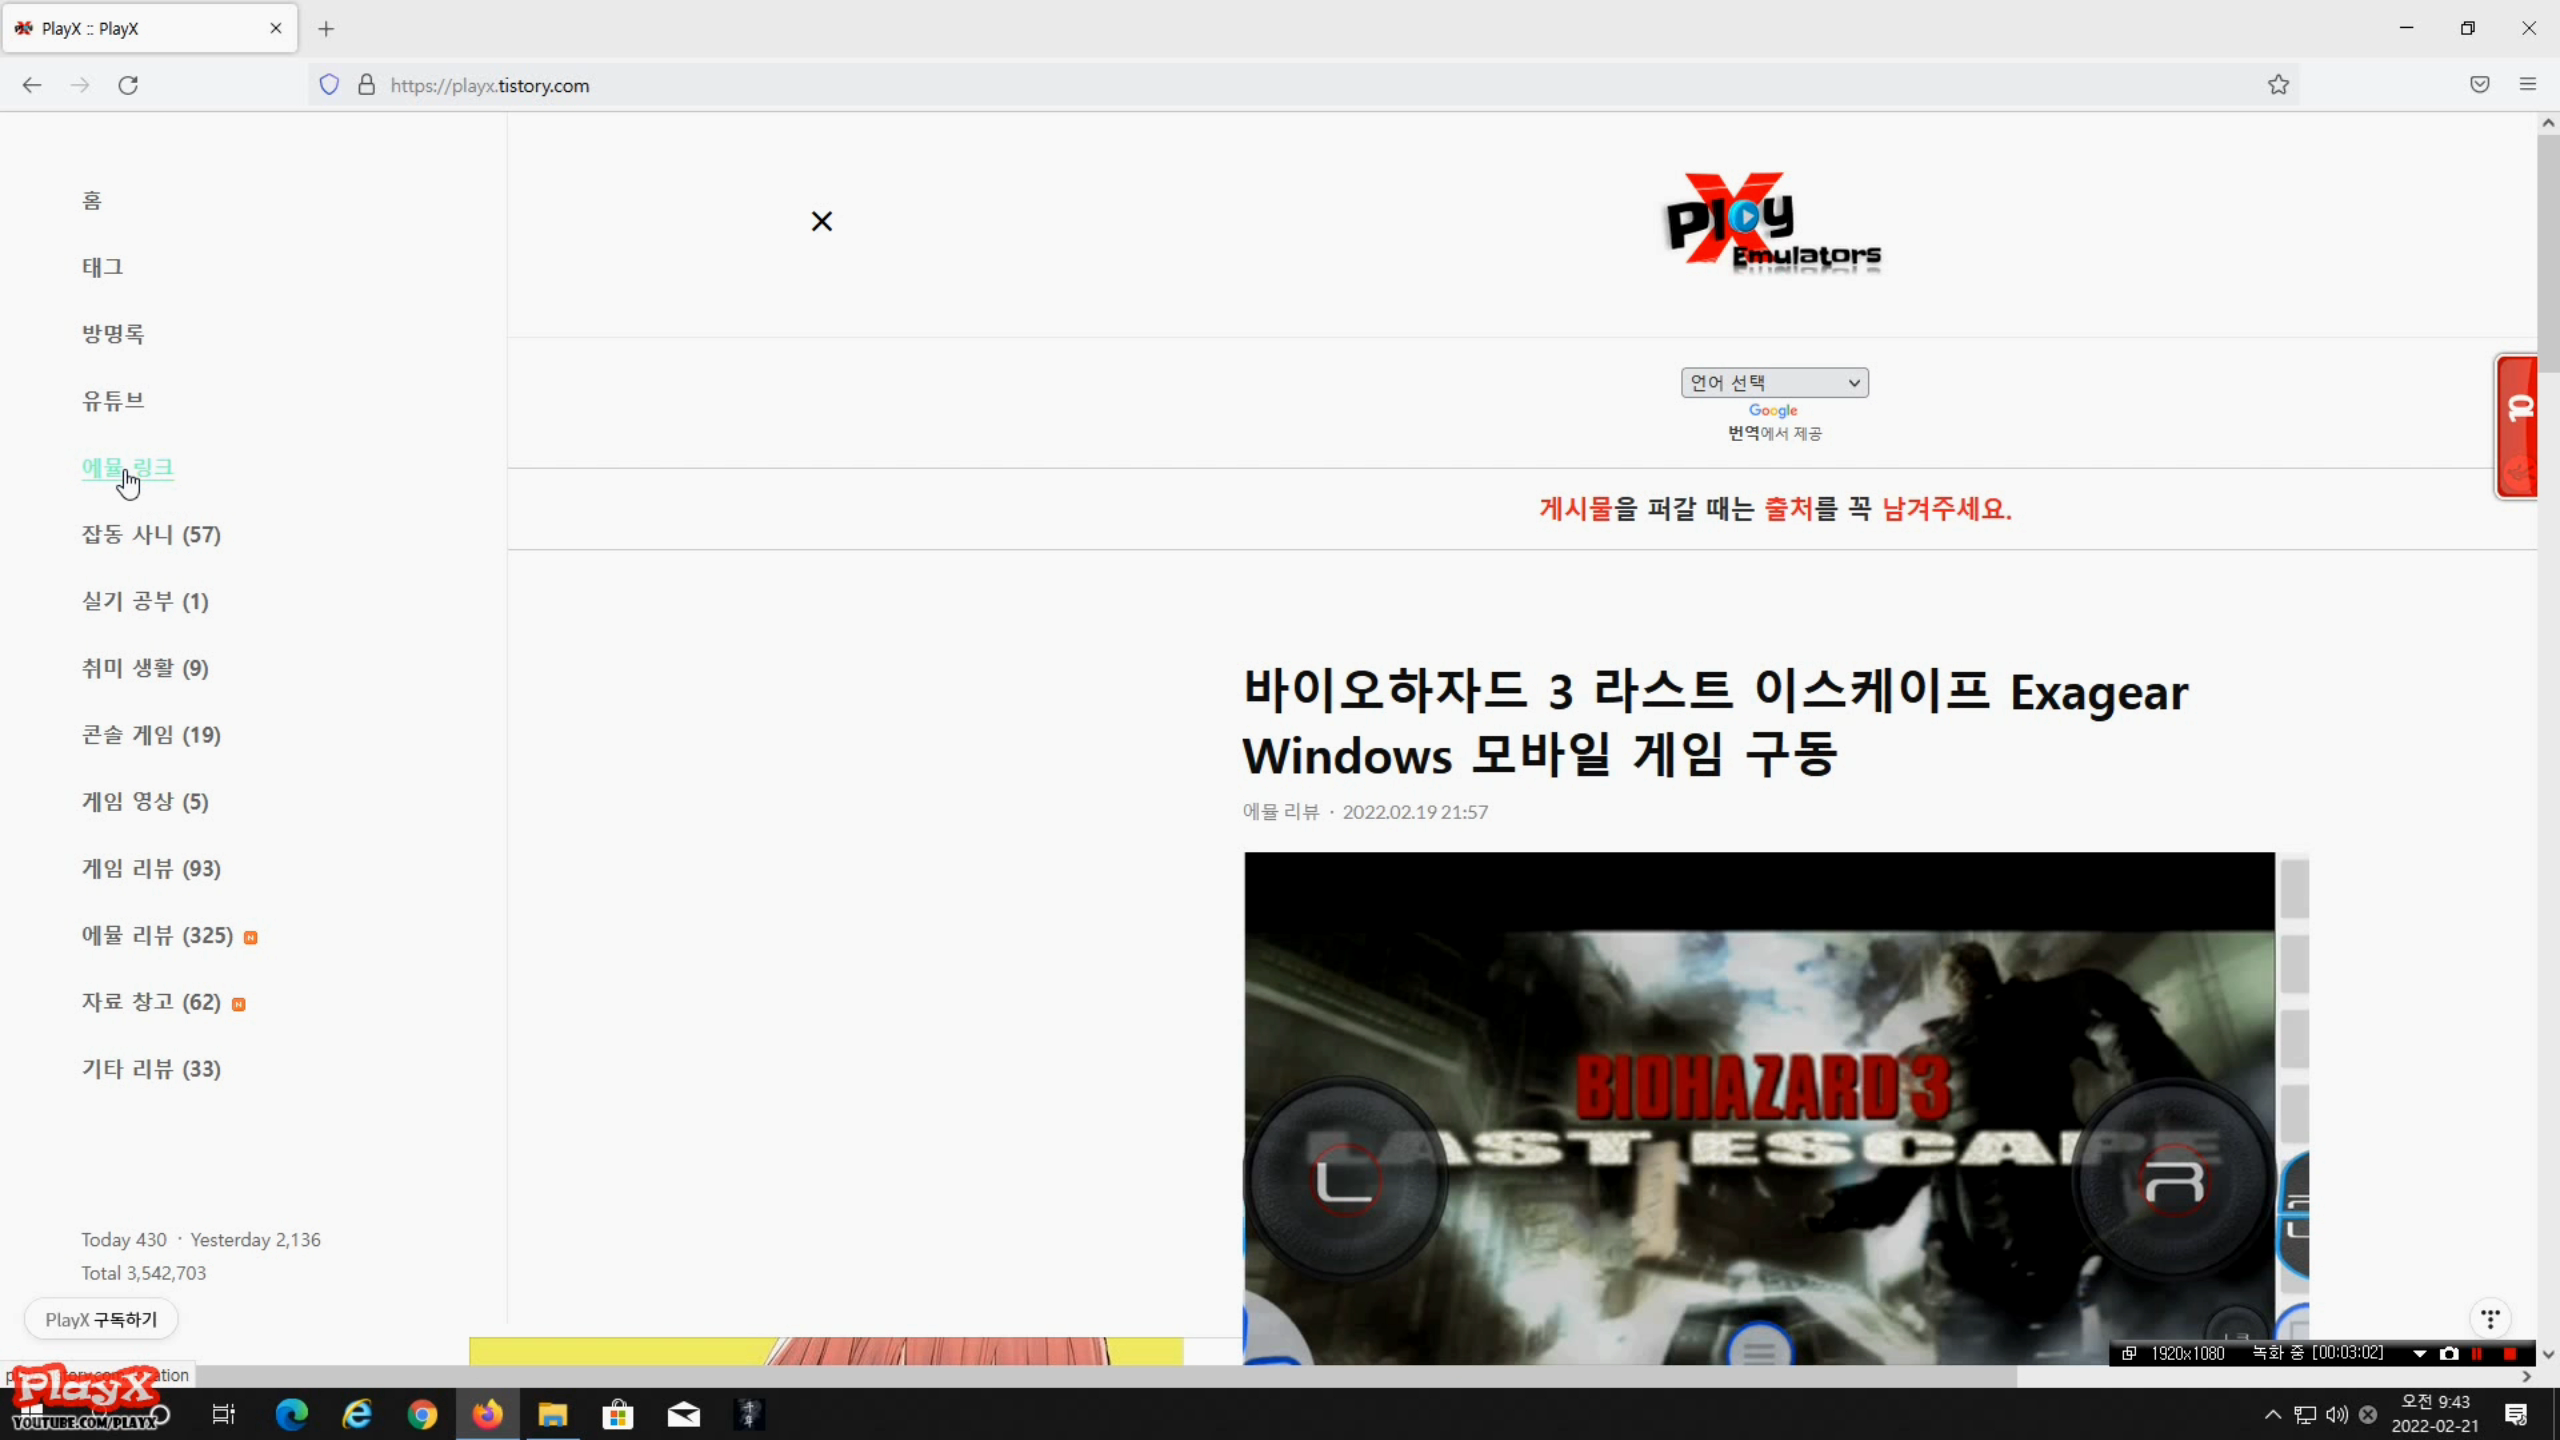
Task: Click the recorder's camera screenshot icon
Action: coord(2448,1353)
